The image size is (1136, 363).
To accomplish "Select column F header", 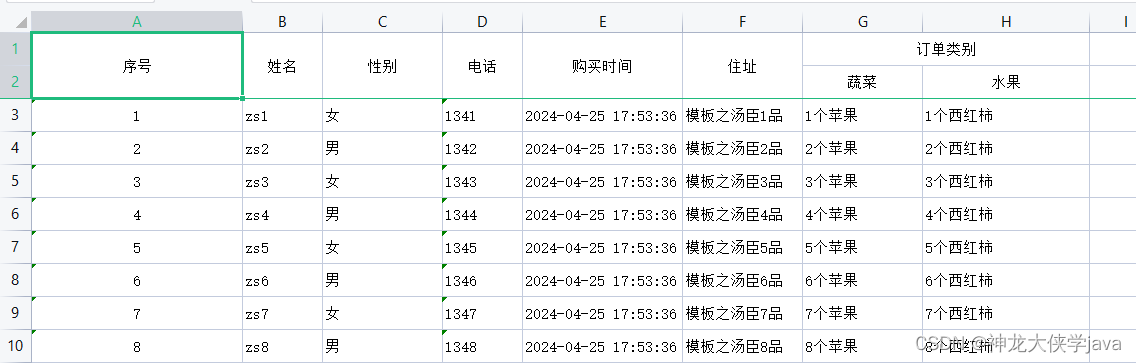I will [743, 22].
